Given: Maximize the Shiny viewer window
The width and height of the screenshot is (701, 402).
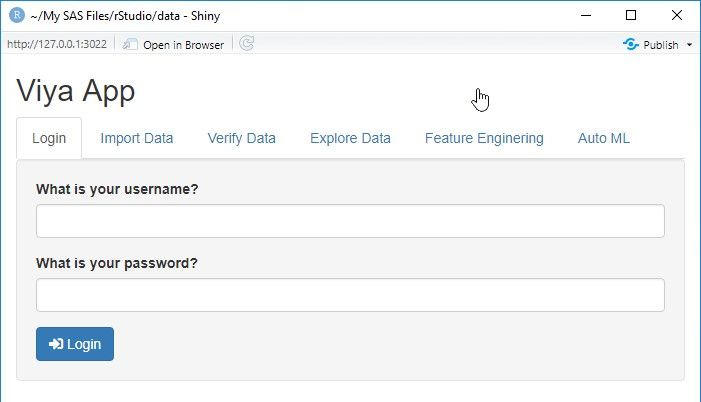Looking at the screenshot, I should (631, 15).
